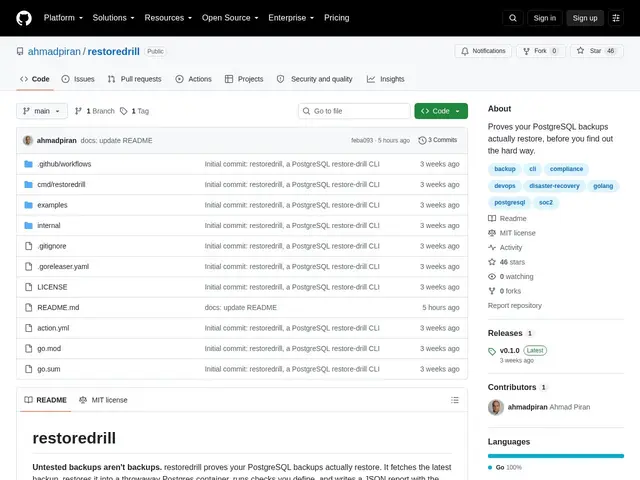This screenshot has height=480, width=640.
Task: Click the disaster-recovery topic tag
Action: [554, 186]
